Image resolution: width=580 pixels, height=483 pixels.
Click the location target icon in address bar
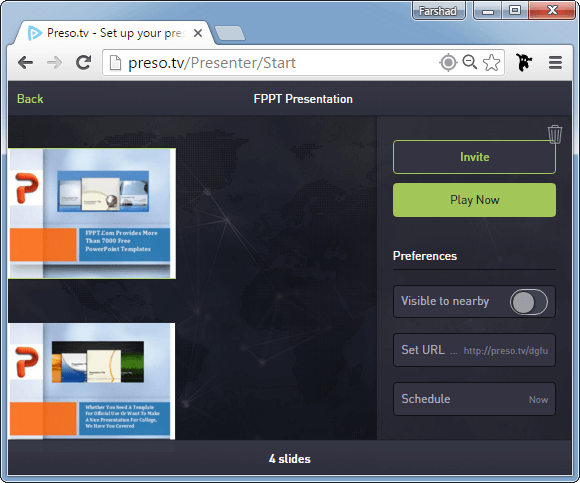coord(448,63)
